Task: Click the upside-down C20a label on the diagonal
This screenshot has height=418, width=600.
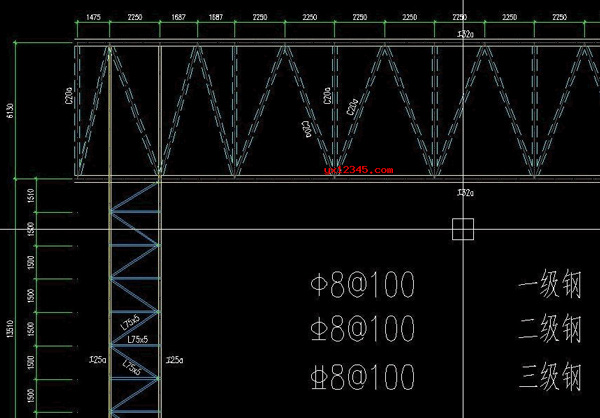Action: click(307, 129)
